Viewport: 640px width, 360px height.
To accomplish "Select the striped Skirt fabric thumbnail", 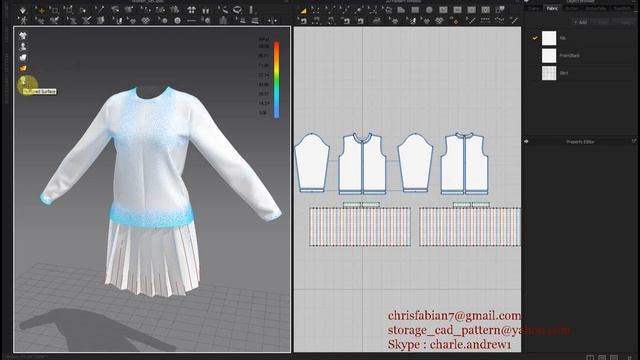I will tap(549, 73).
